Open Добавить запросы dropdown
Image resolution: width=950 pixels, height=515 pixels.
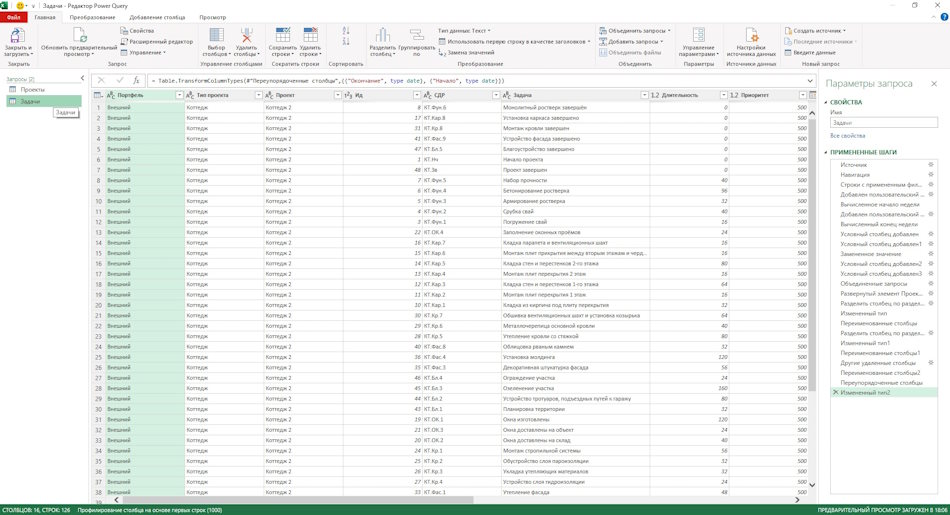[631, 41]
